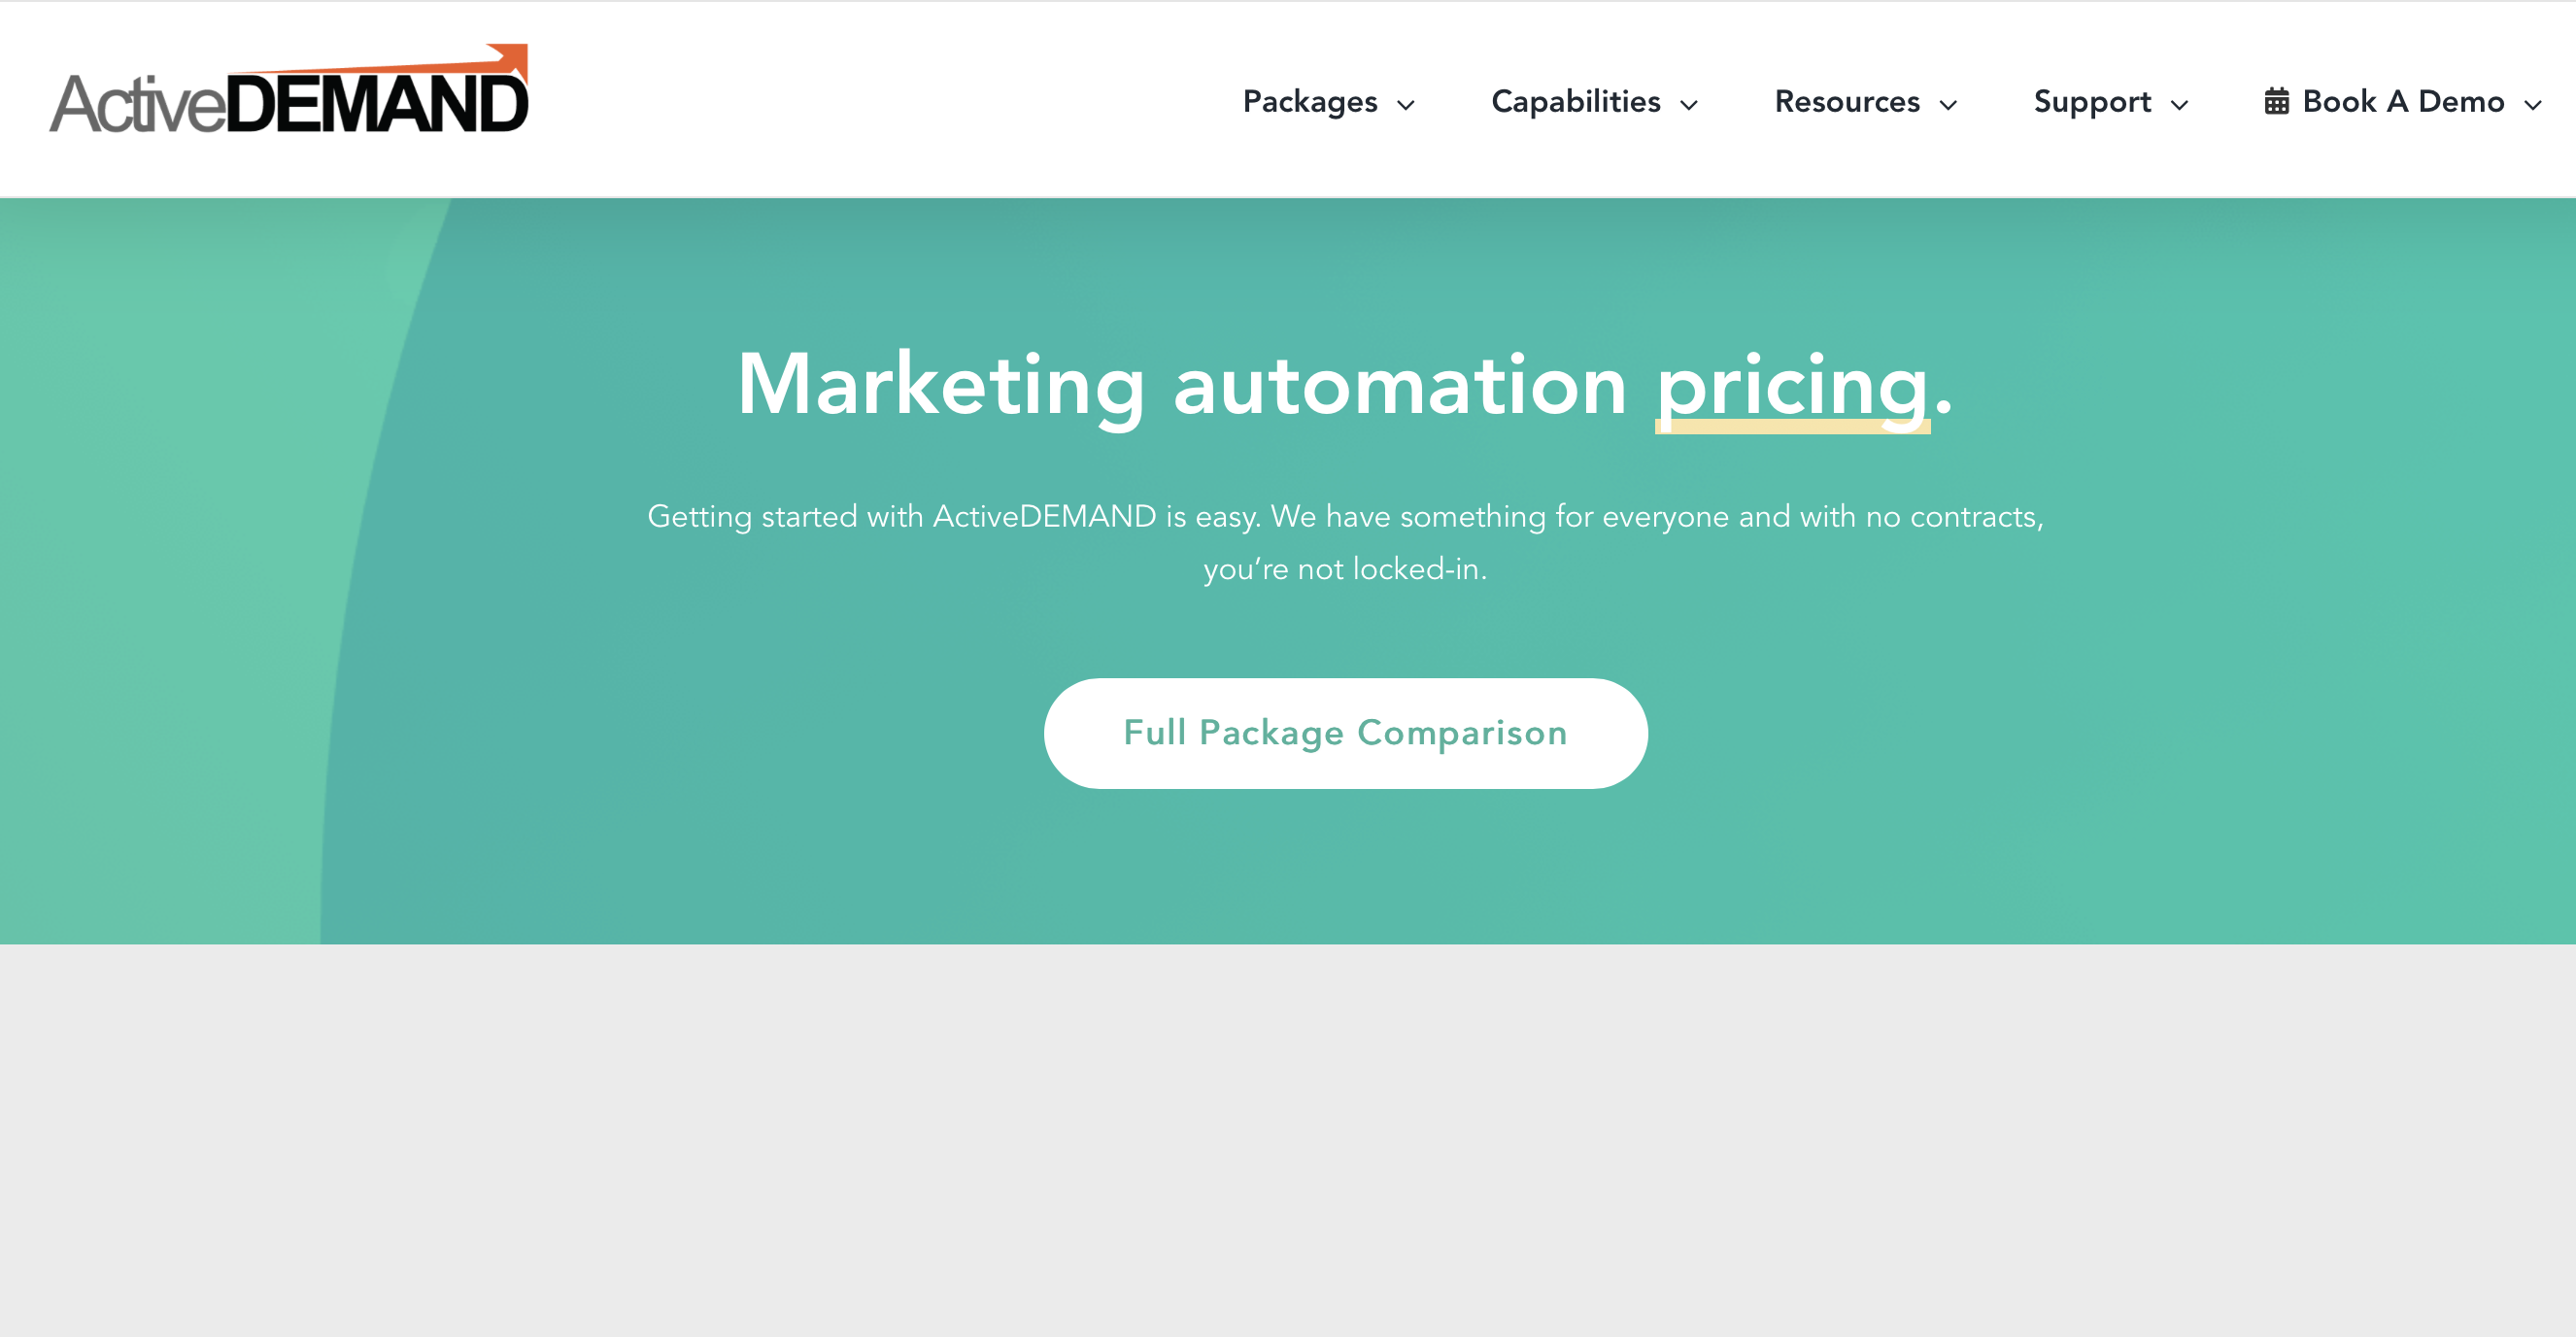Open the Capabilities dropdown menu
Screen dimensions: 2576x1337
point(1591,102)
